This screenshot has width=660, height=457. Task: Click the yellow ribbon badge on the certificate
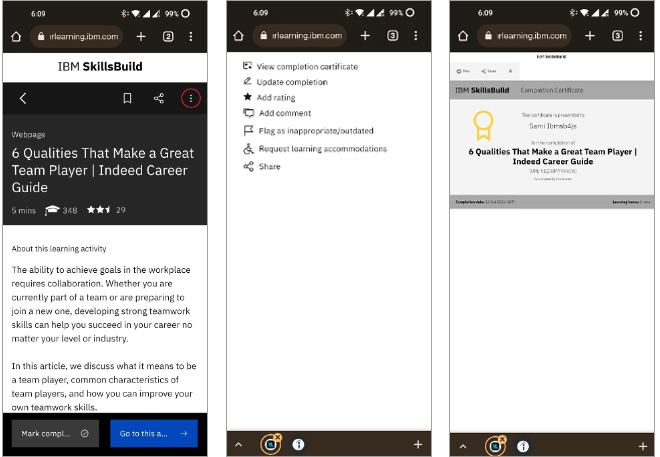[483, 125]
